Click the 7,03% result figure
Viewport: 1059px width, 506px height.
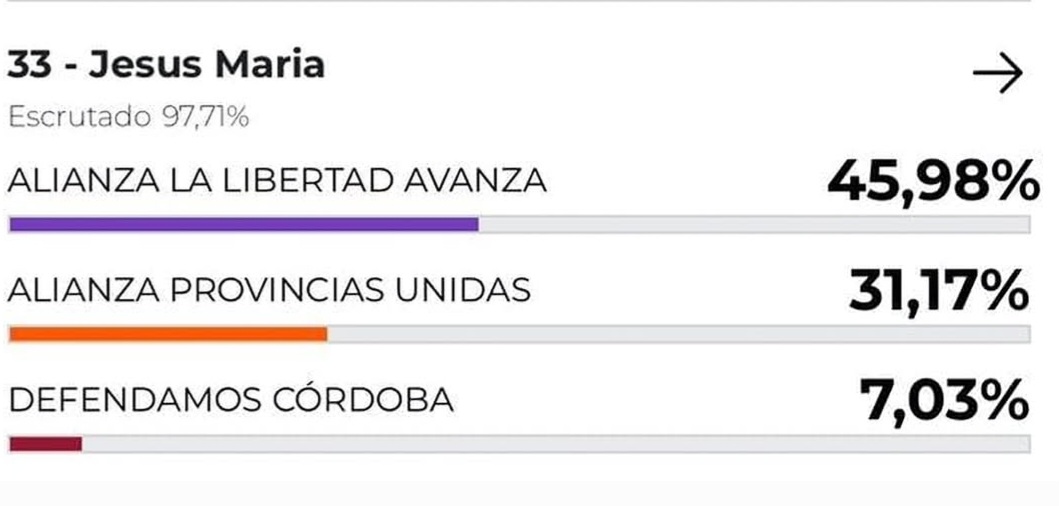[943, 400]
